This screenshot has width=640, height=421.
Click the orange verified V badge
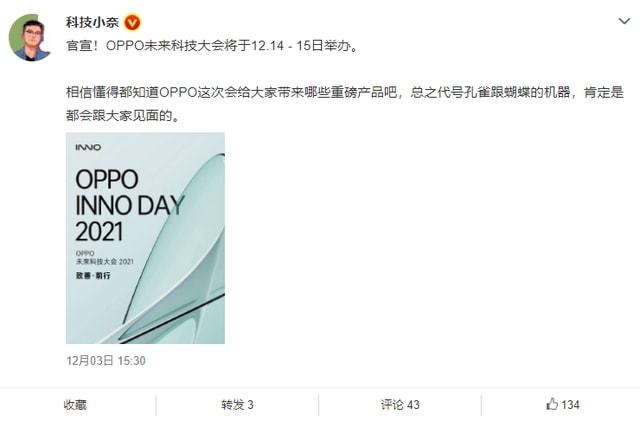(132, 22)
